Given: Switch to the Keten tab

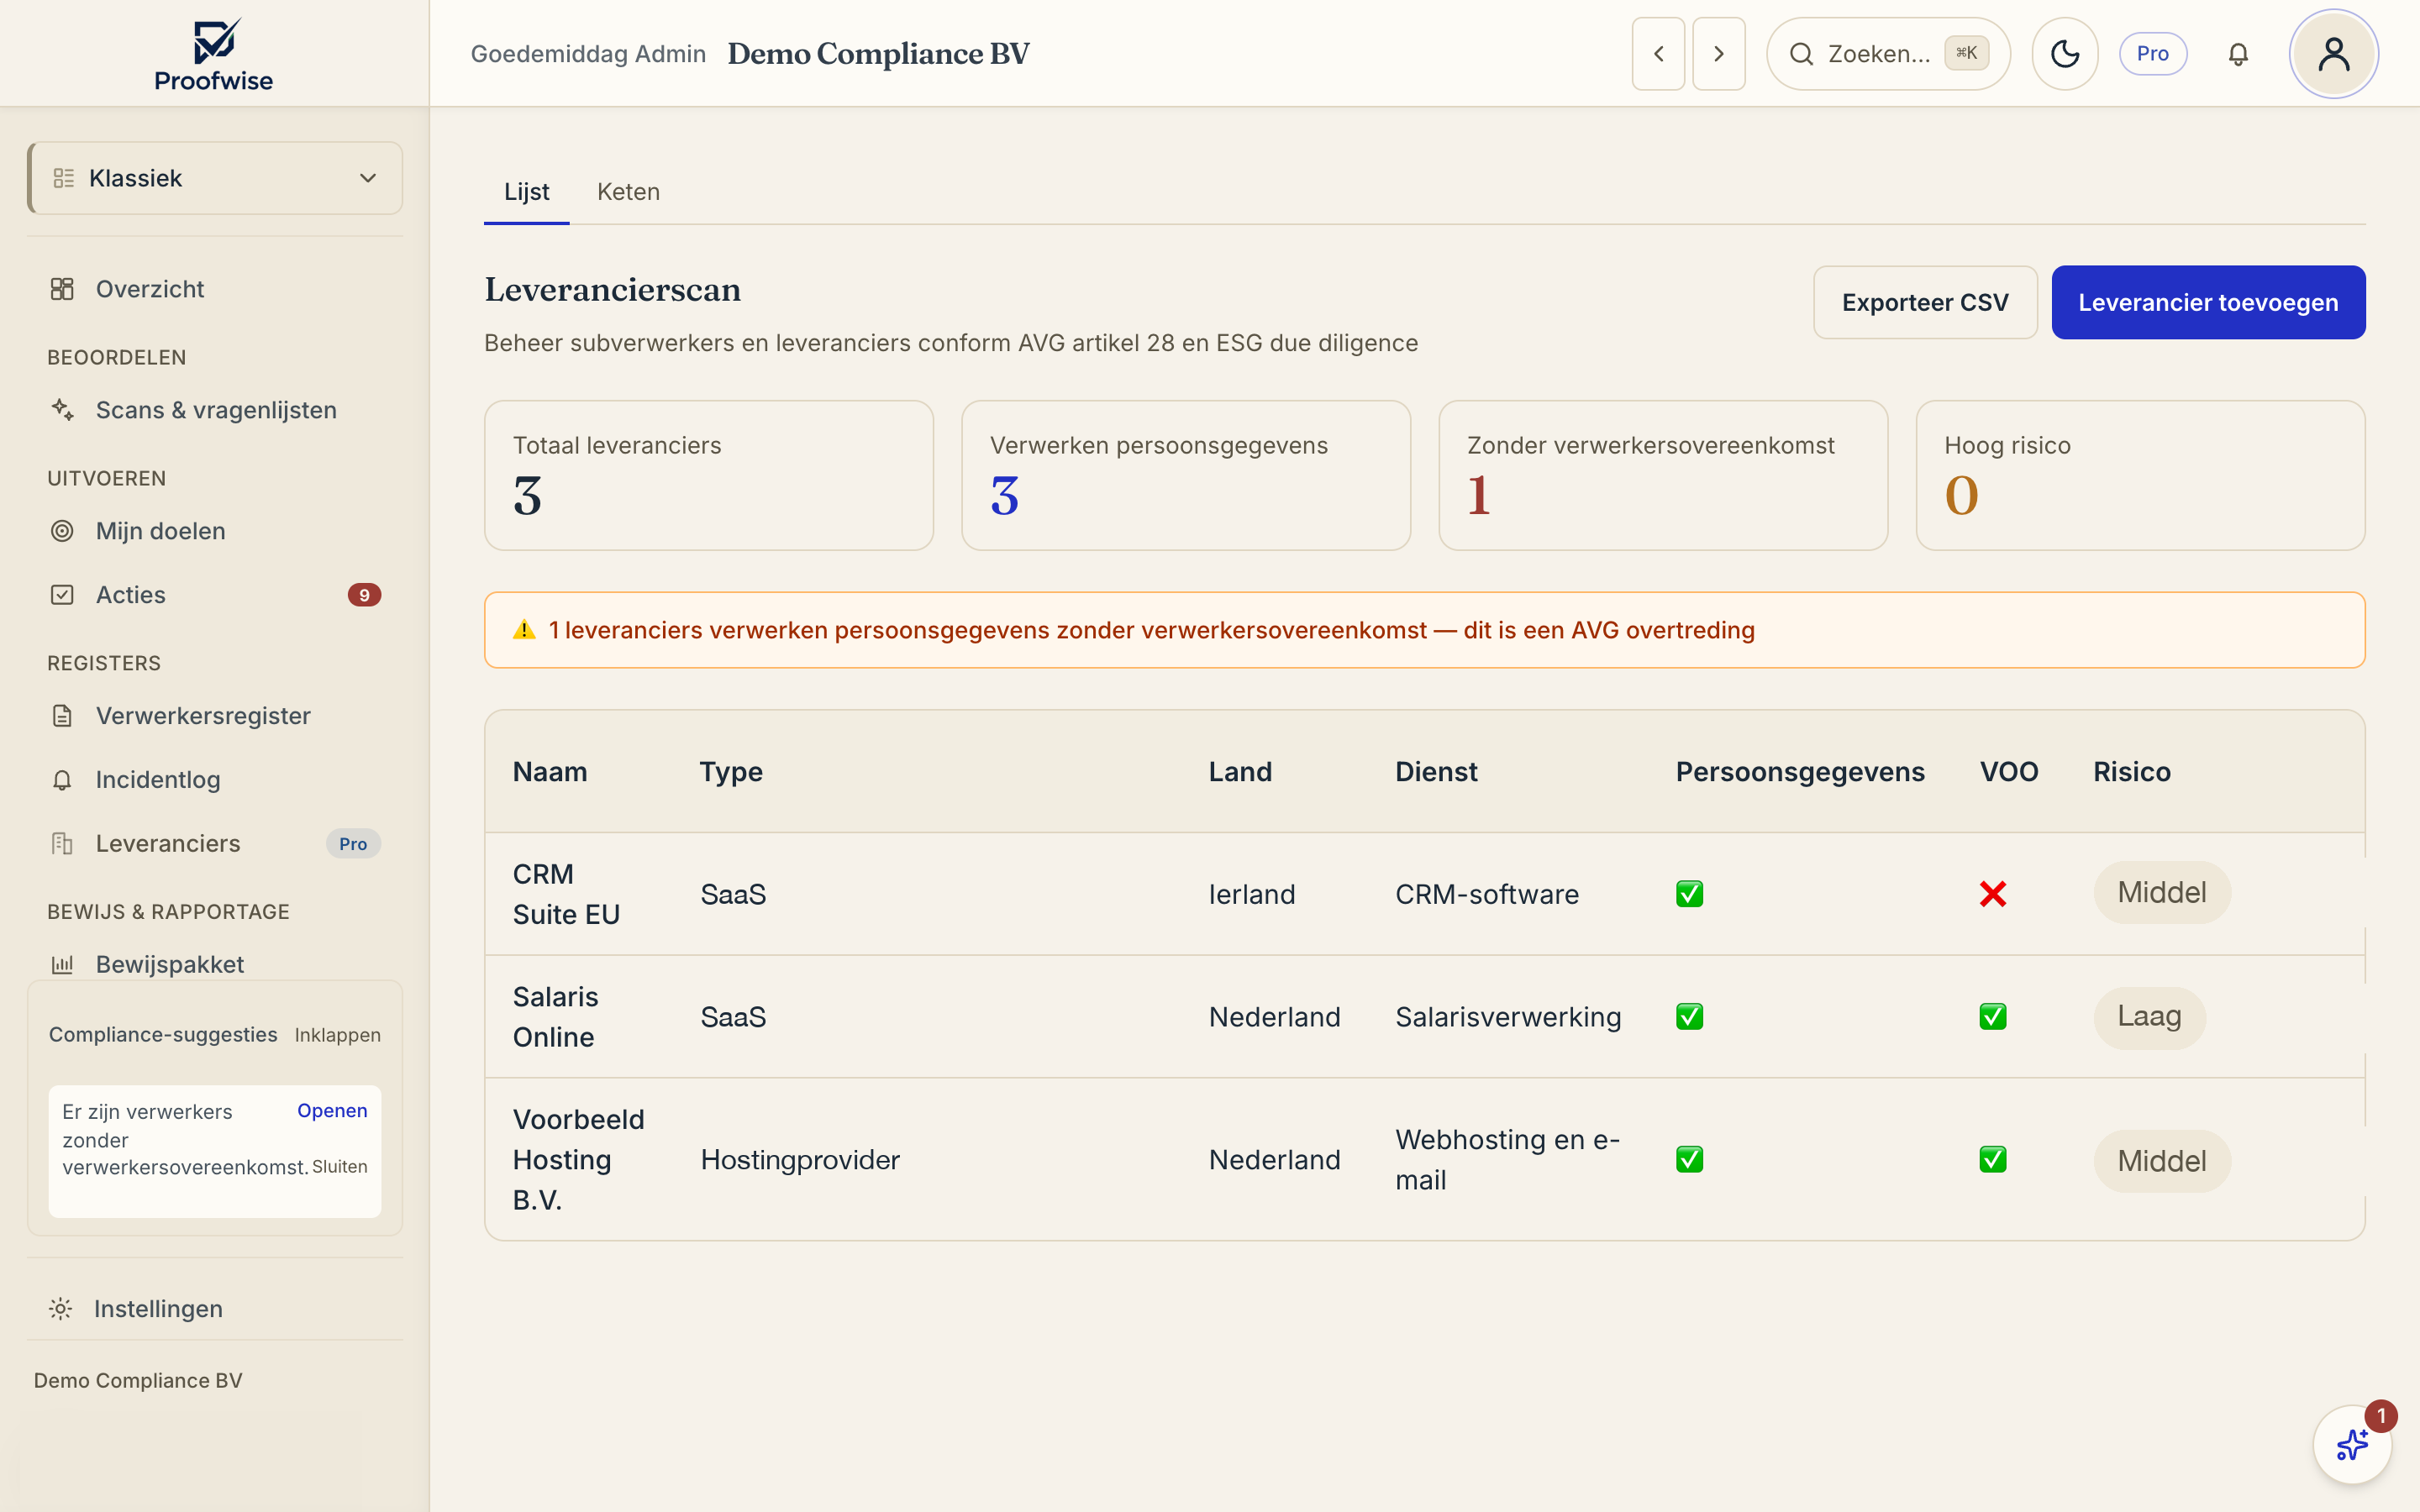Looking at the screenshot, I should [628, 192].
